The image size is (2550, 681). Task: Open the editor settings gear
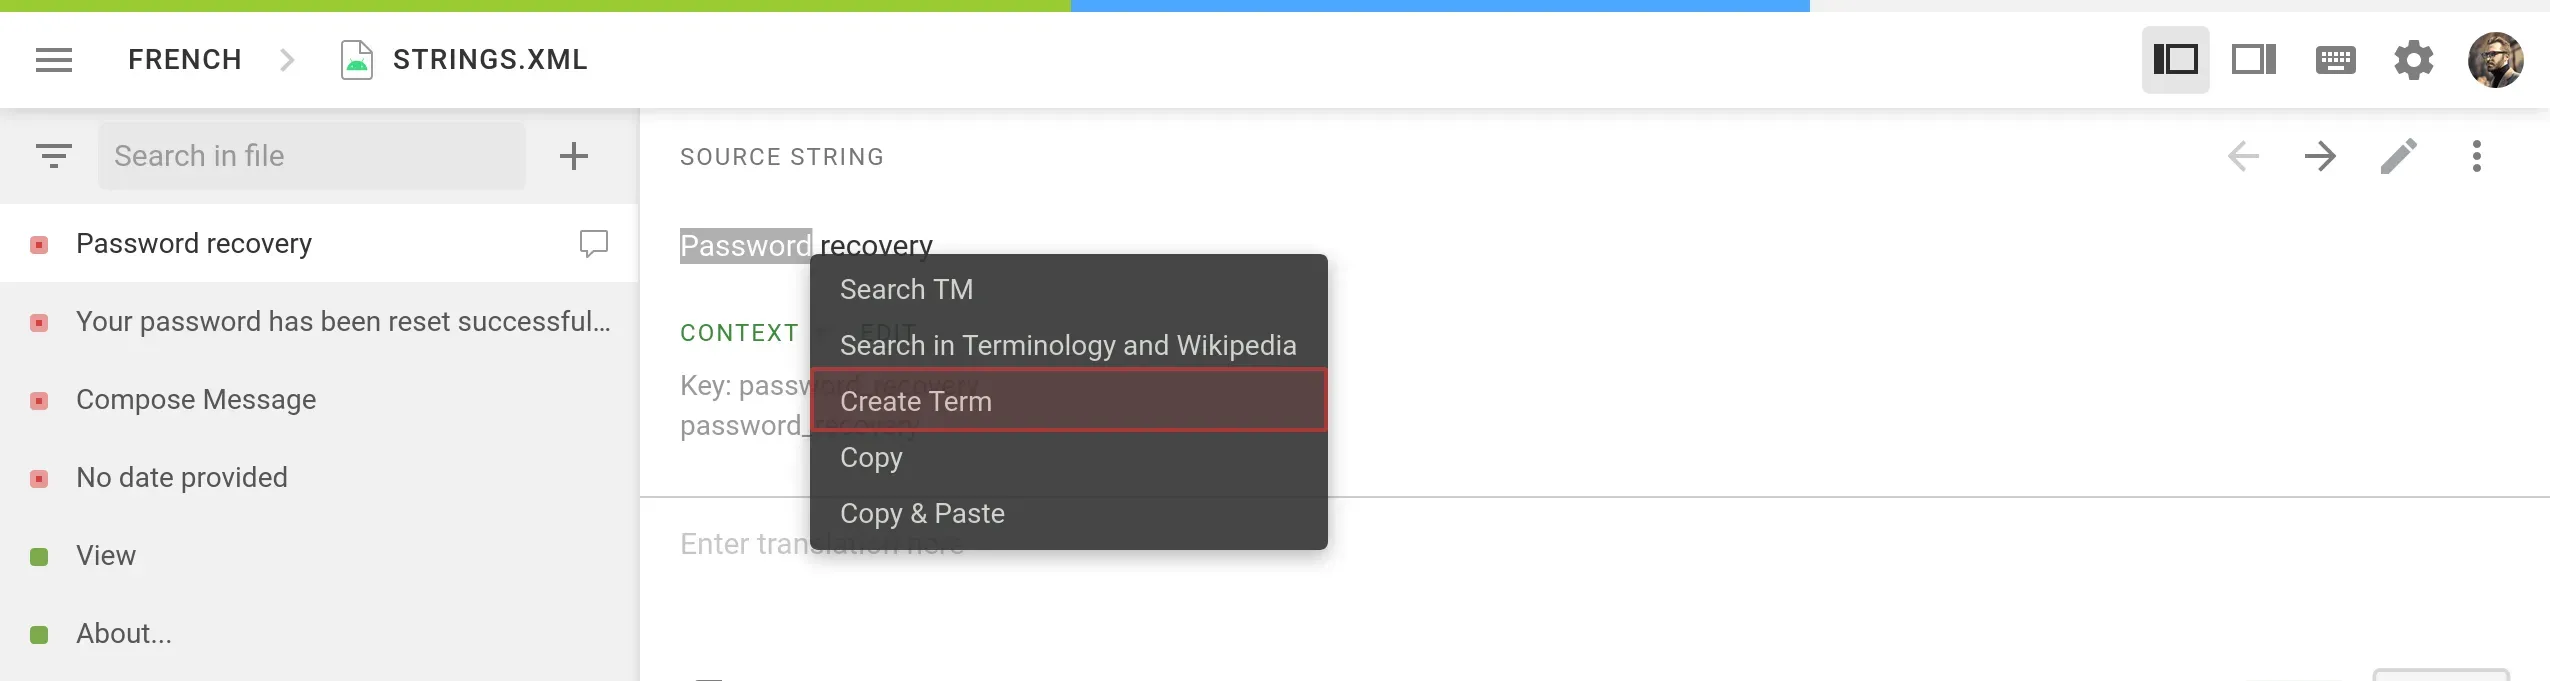[2415, 60]
